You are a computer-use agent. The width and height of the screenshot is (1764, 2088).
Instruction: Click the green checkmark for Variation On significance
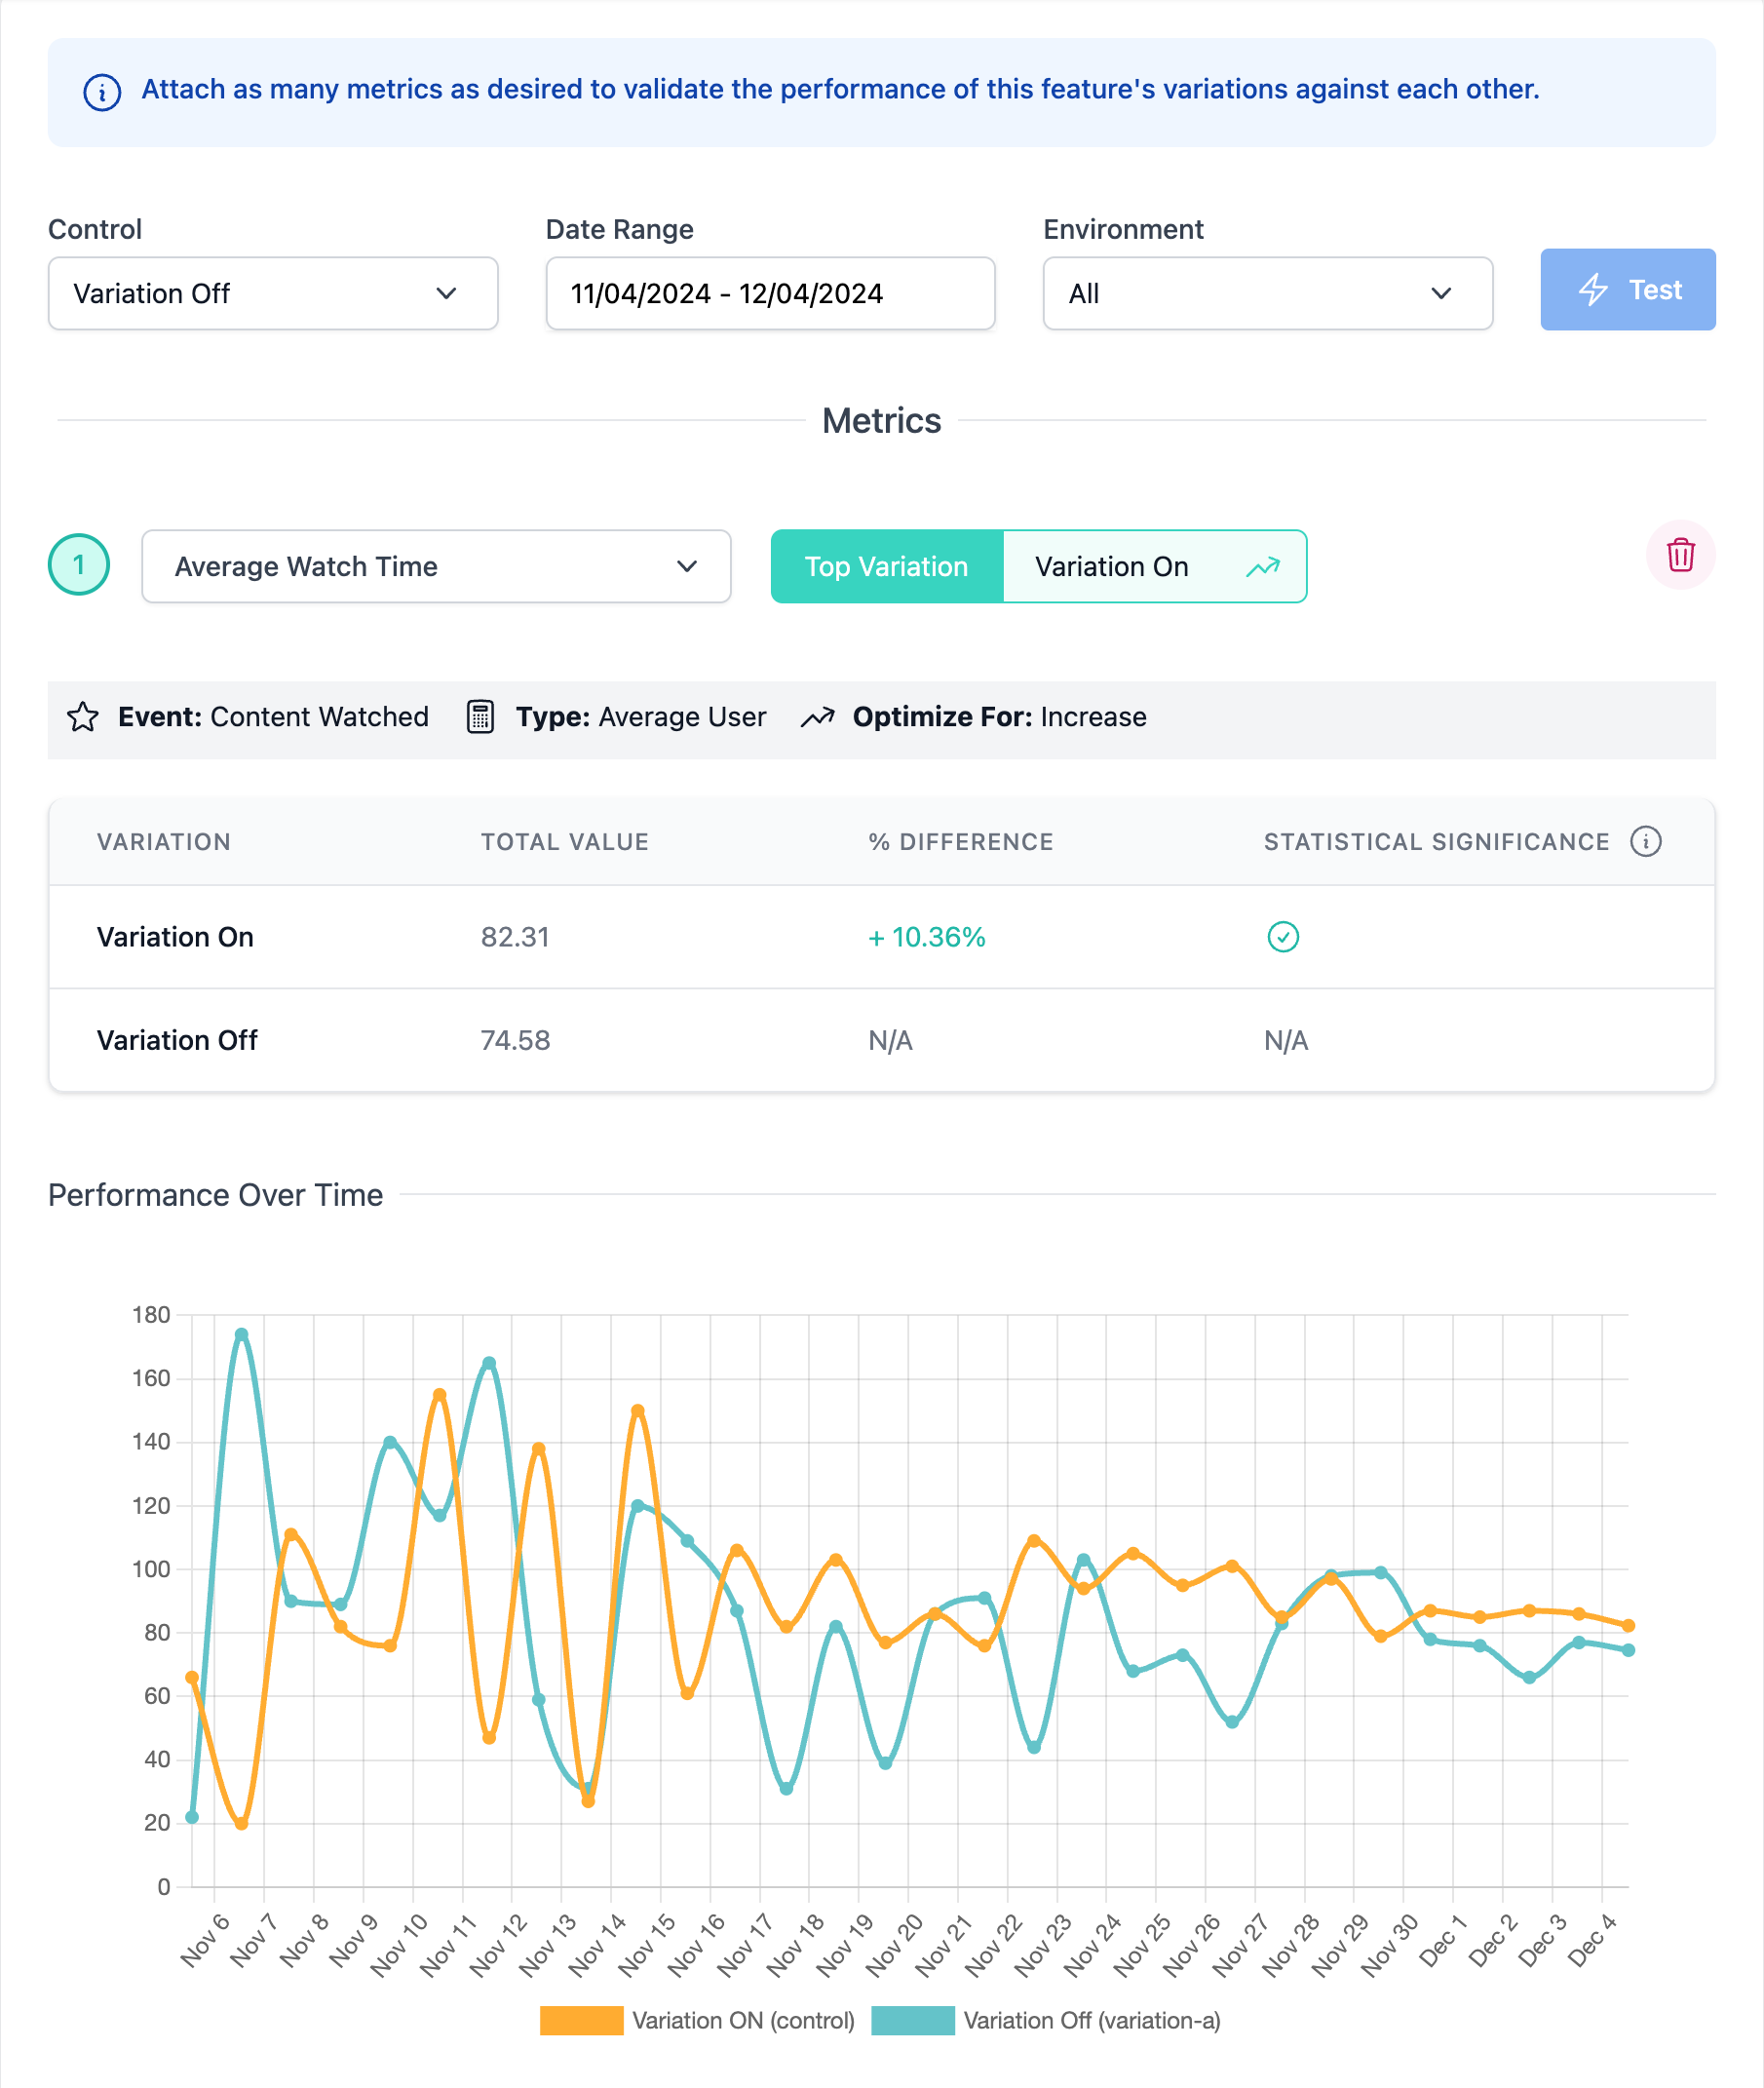click(x=1284, y=937)
